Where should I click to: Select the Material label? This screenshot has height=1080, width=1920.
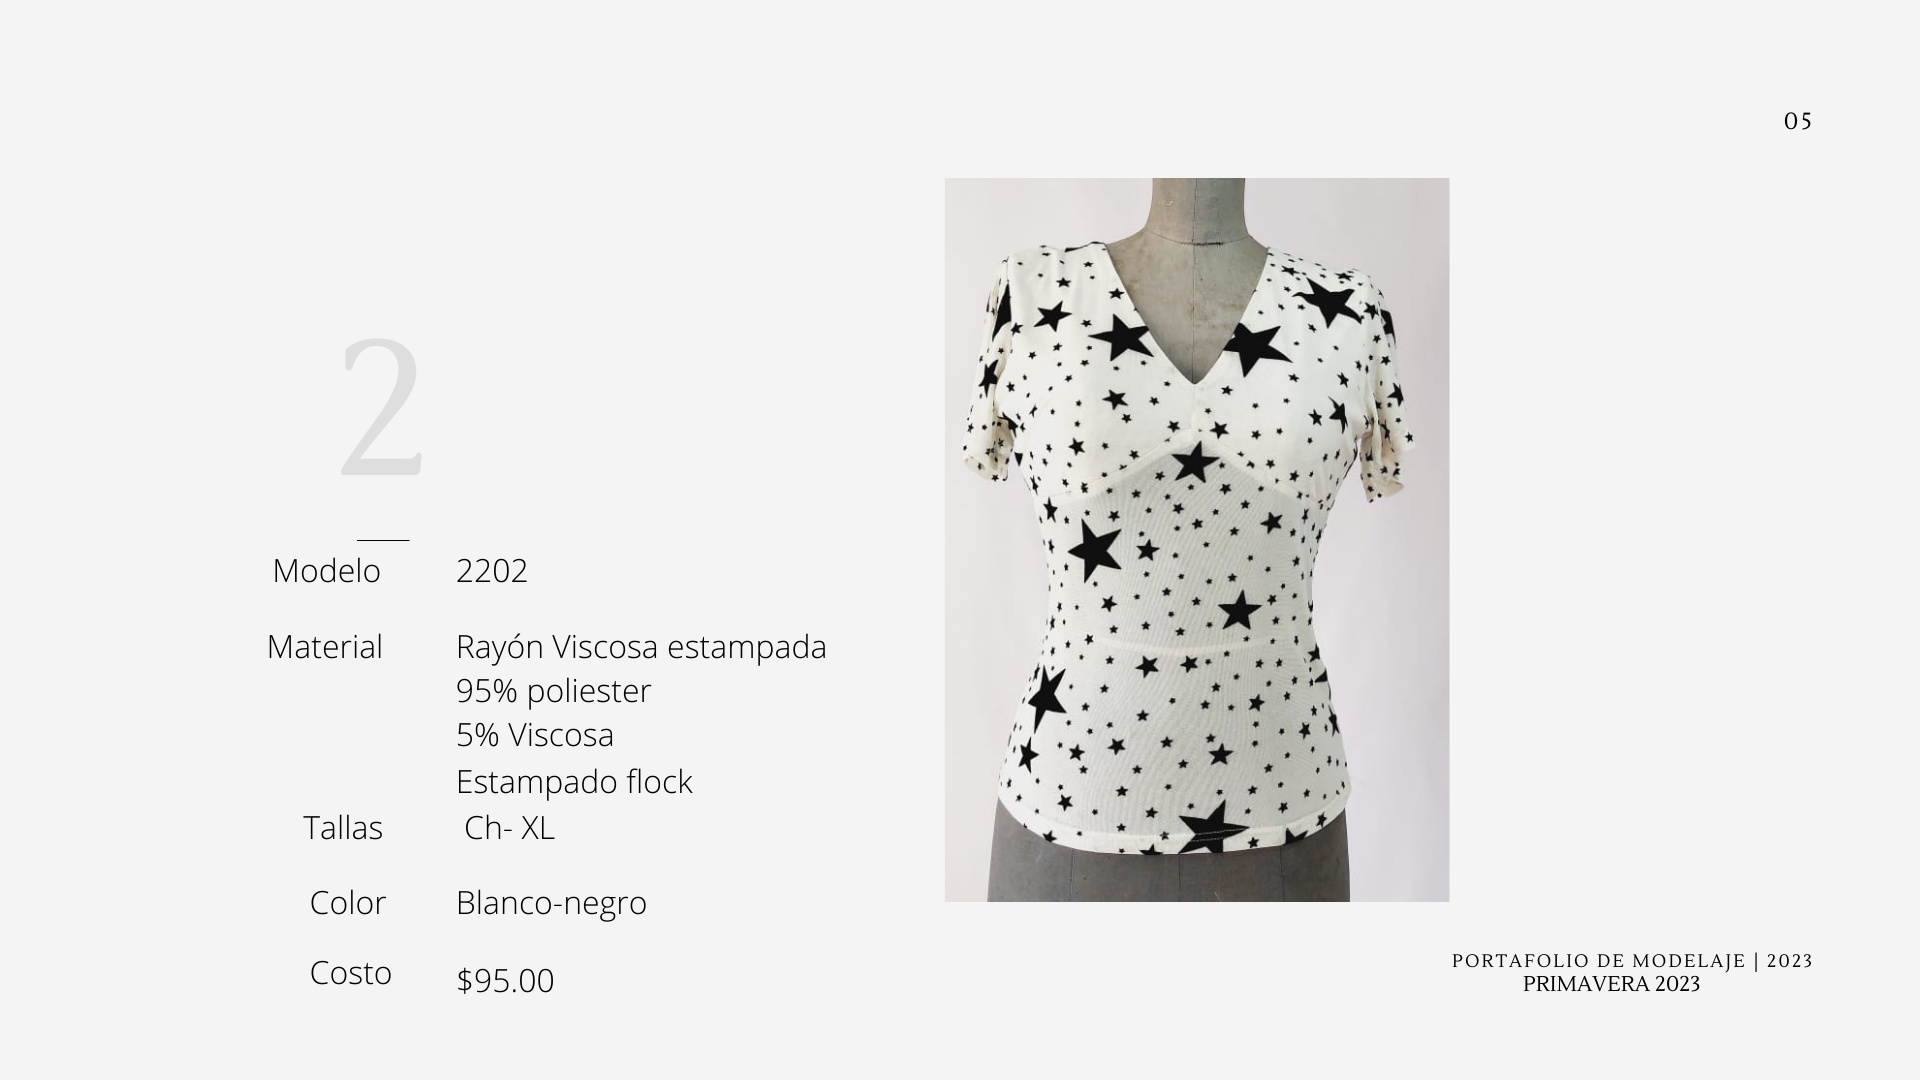(324, 647)
